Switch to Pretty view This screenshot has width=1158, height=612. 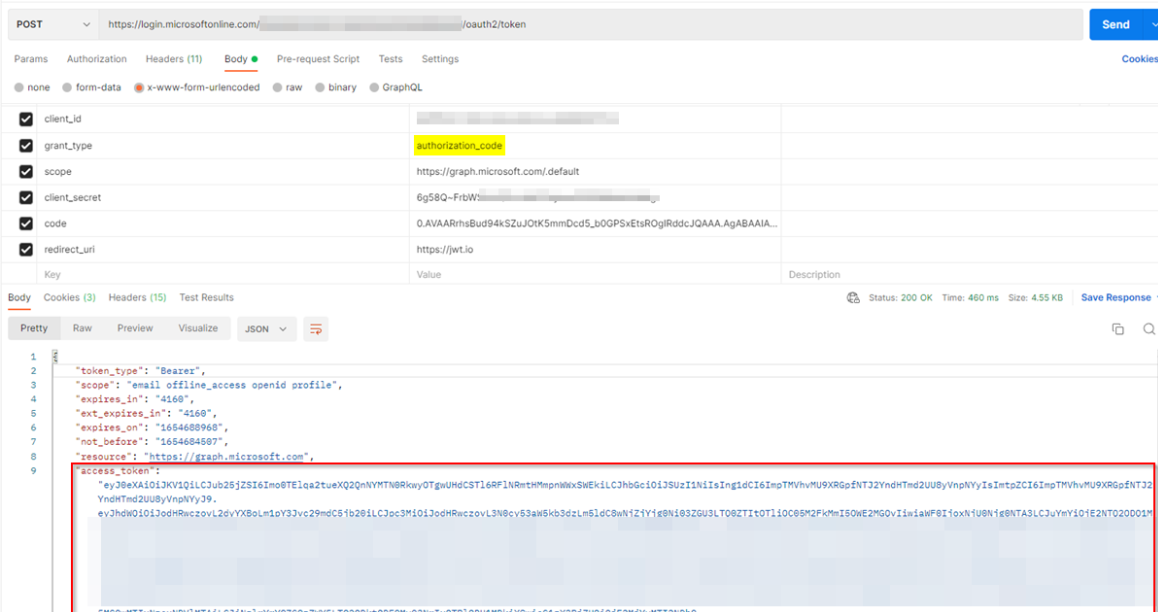coord(34,329)
